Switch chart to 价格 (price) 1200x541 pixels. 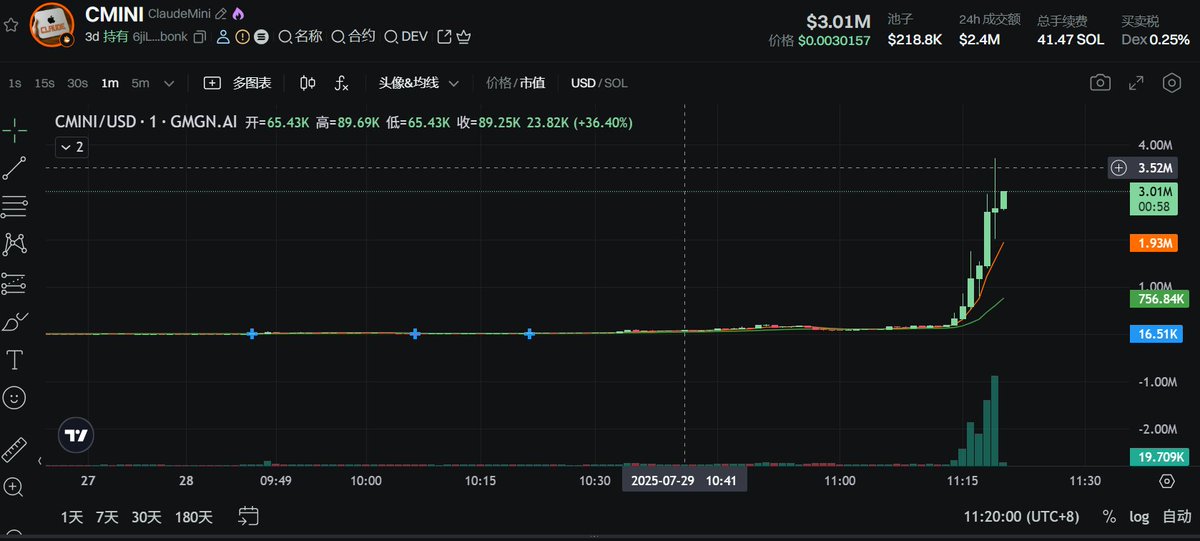click(x=498, y=83)
